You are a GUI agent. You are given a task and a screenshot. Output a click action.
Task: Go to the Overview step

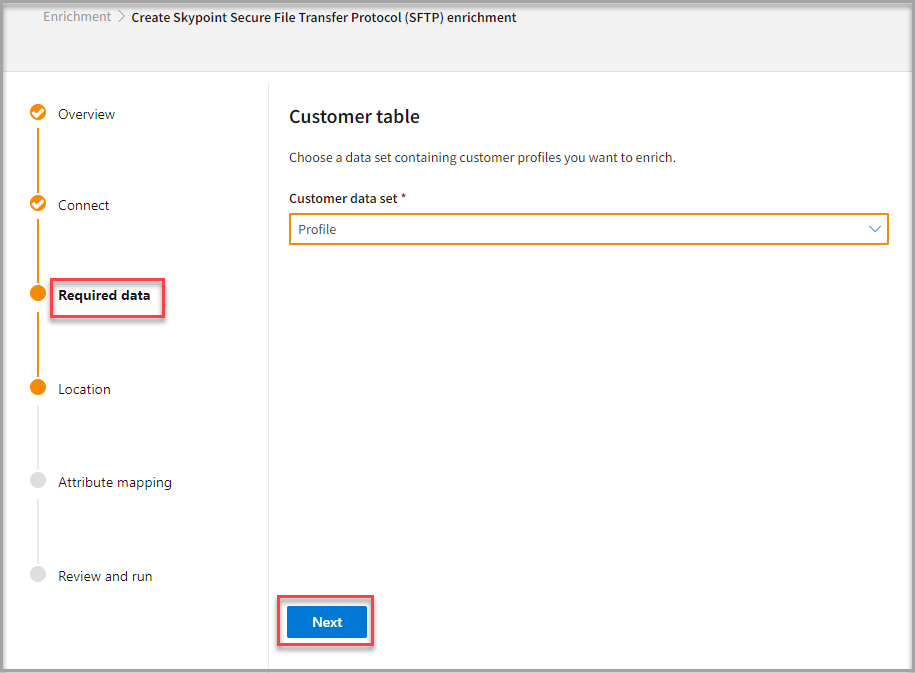pyautogui.click(x=86, y=114)
